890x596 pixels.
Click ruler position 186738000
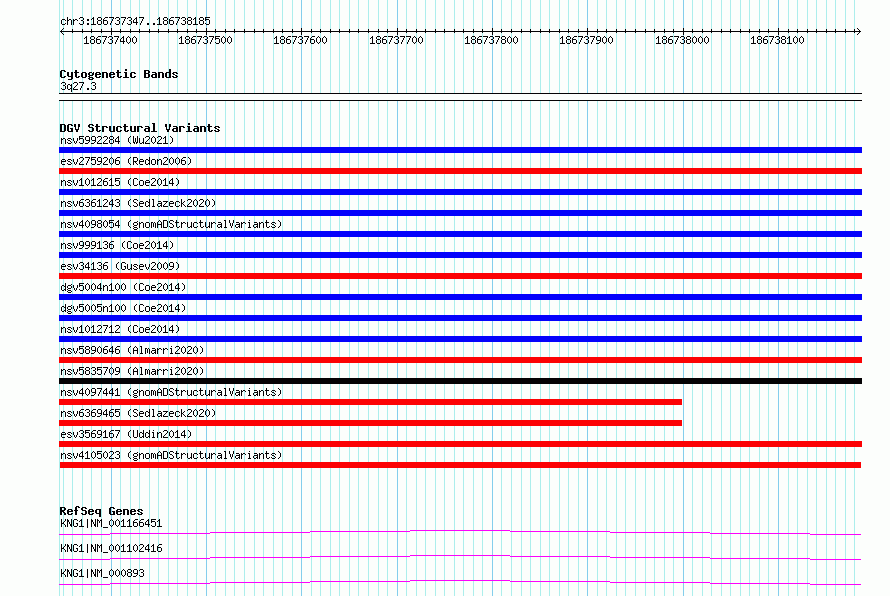(x=682, y=40)
